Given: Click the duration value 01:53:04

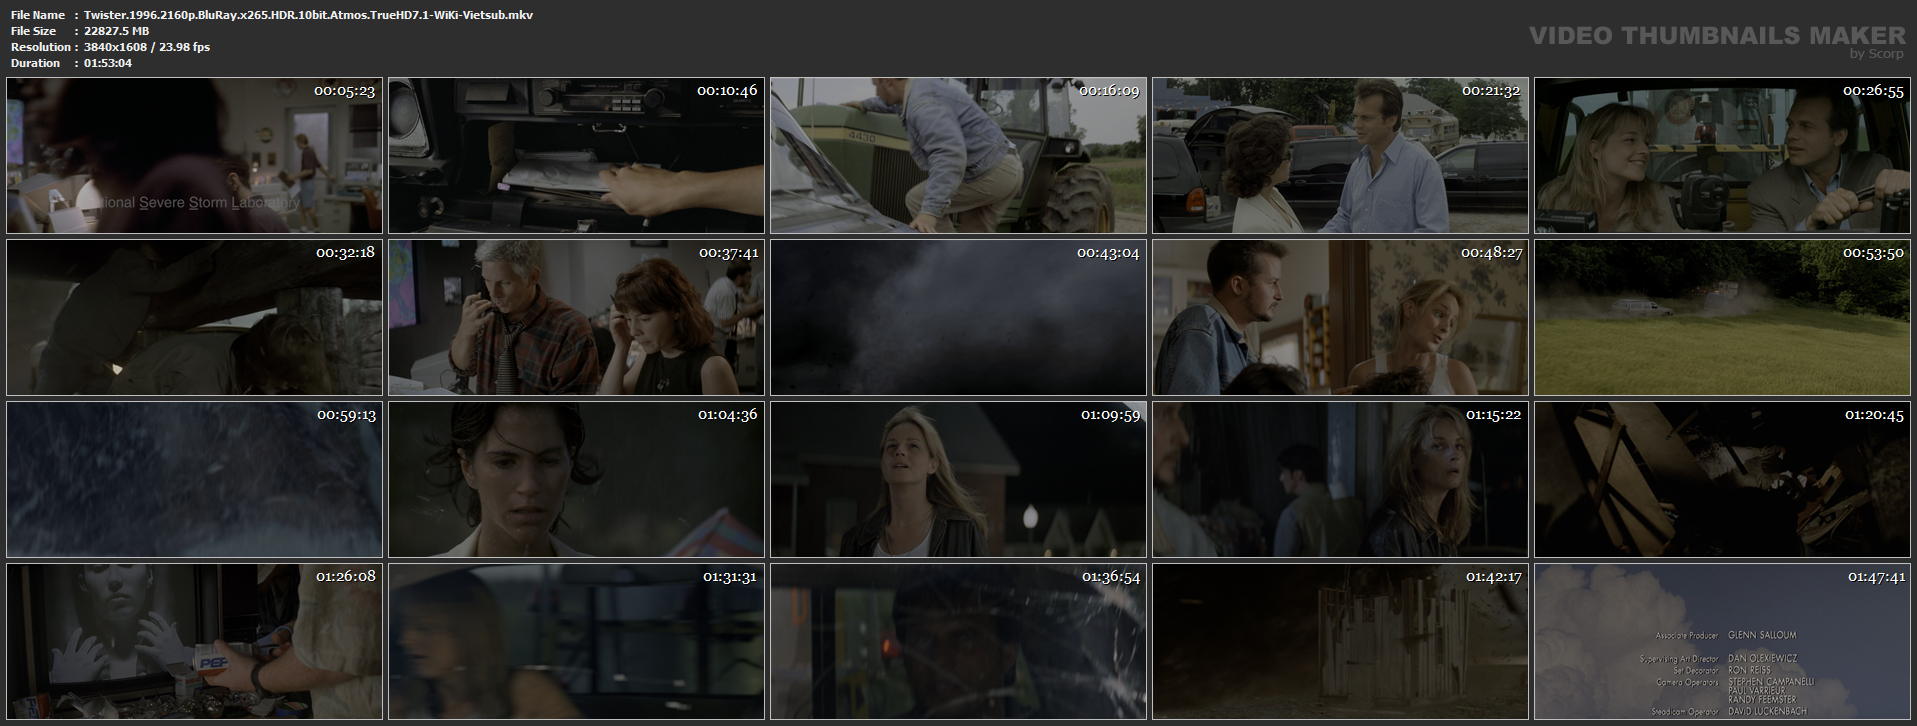Looking at the screenshot, I should (108, 63).
